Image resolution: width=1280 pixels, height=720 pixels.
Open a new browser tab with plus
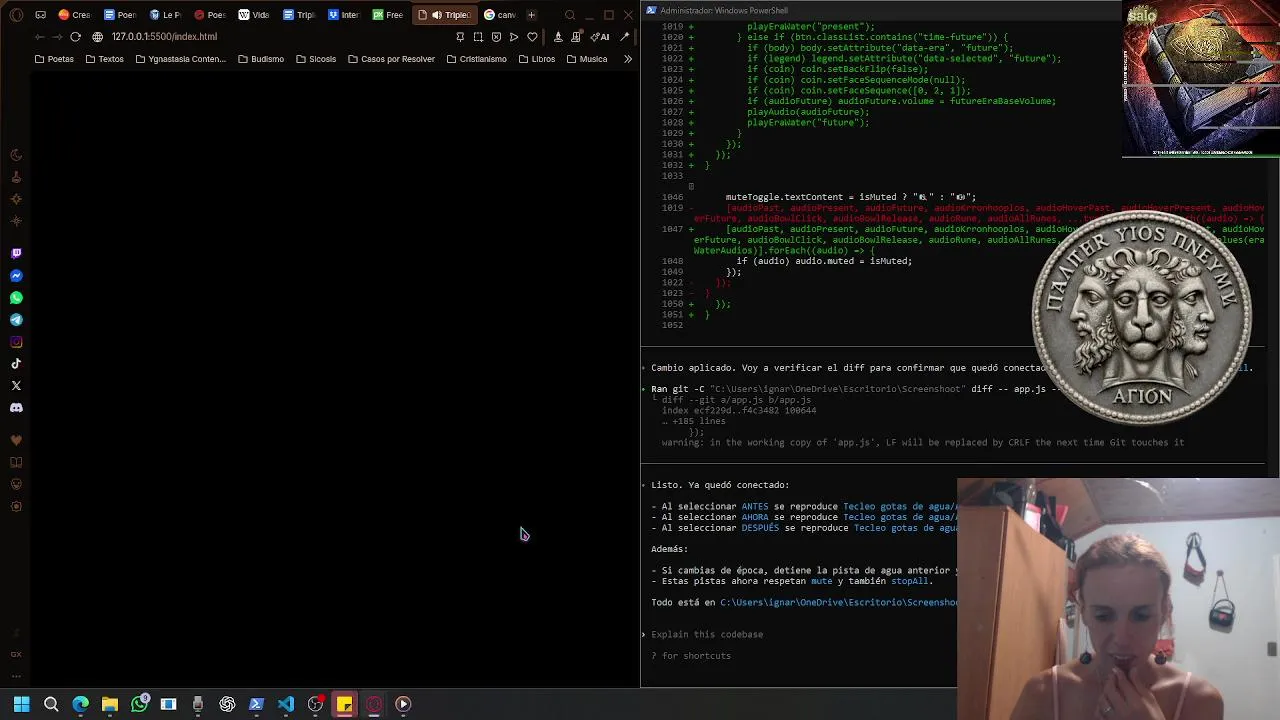pyautogui.click(x=532, y=15)
